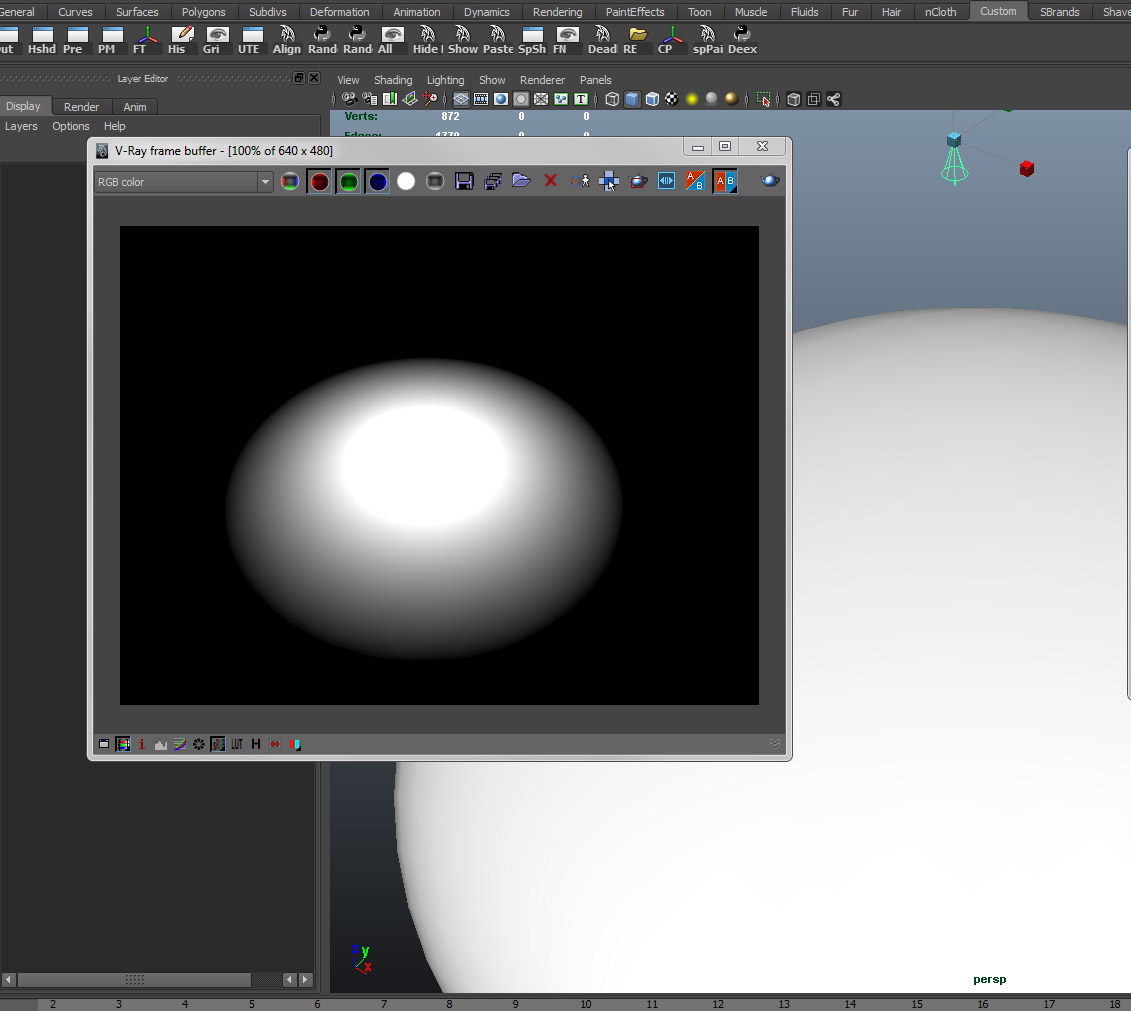Screen dimensions: 1131x1011
Task: Toggle exposure correction icon
Action: 198,744
